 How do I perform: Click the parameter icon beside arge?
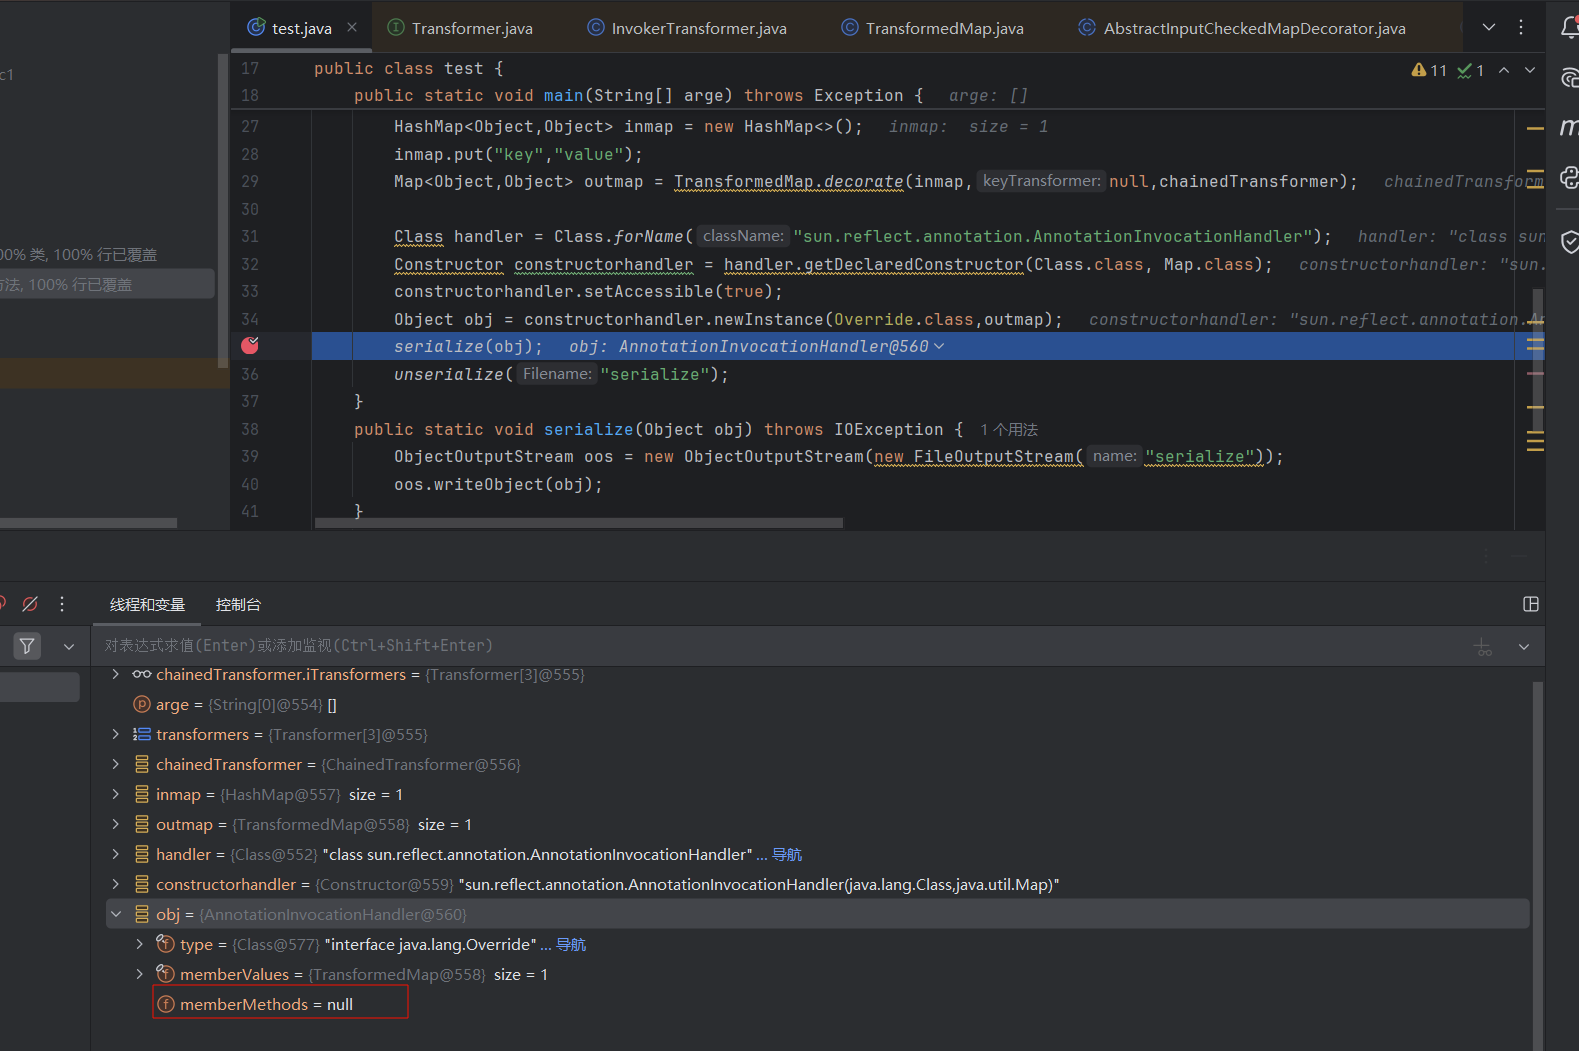pyautogui.click(x=142, y=704)
